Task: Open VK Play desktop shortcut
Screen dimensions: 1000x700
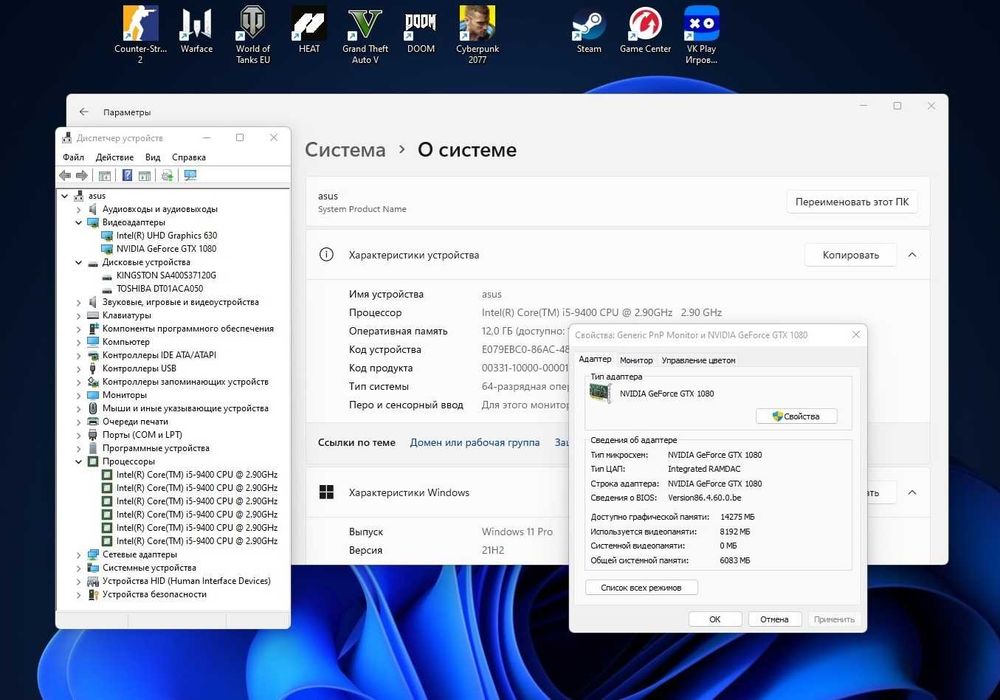Action: click(701, 35)
